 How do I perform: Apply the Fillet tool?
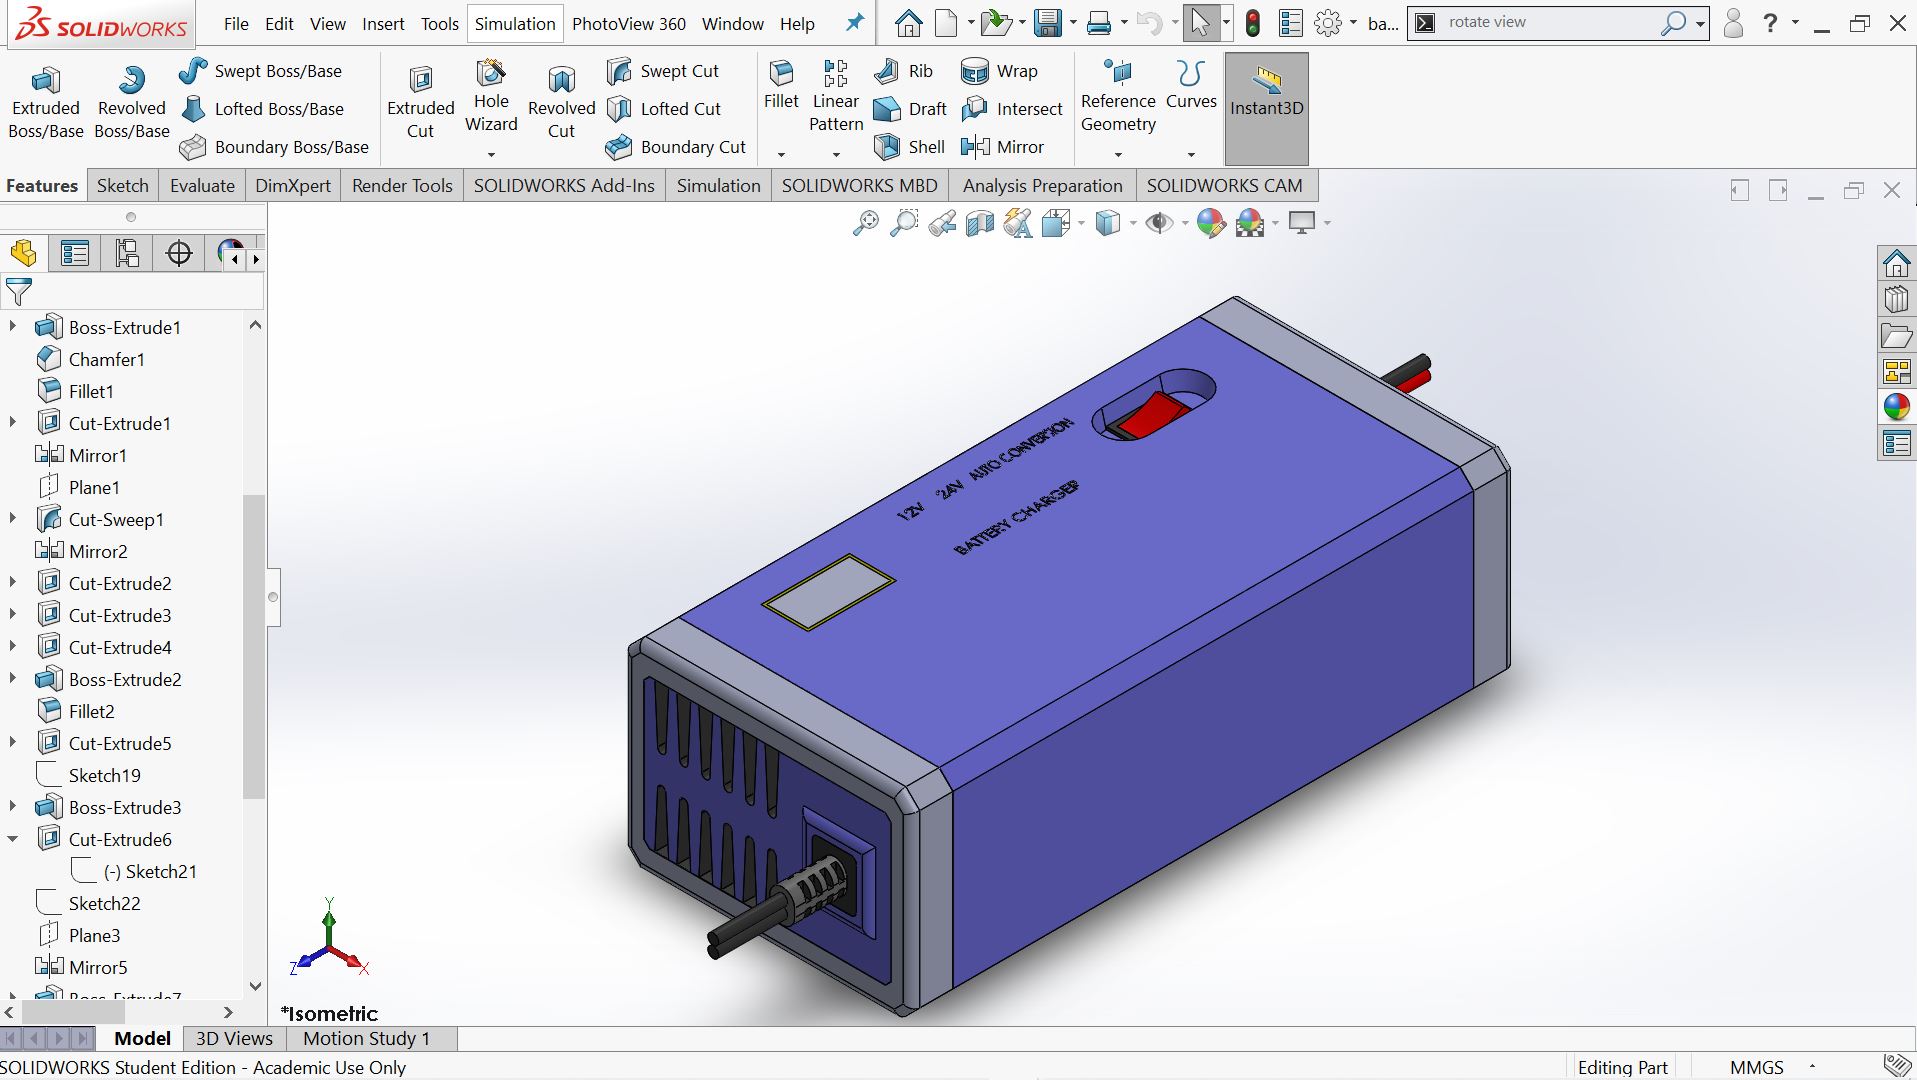click(x=781, y=86)
